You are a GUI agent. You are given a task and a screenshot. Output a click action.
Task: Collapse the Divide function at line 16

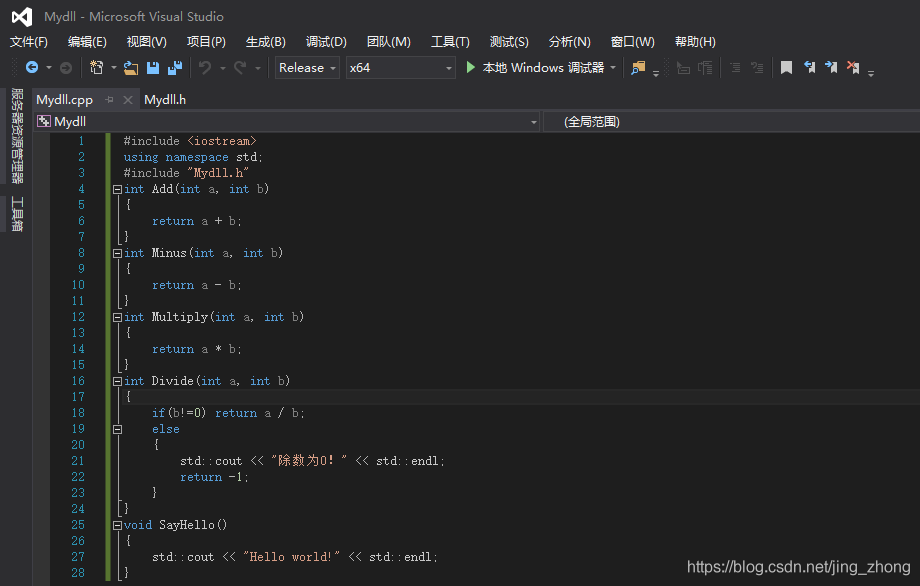(117, 381)
